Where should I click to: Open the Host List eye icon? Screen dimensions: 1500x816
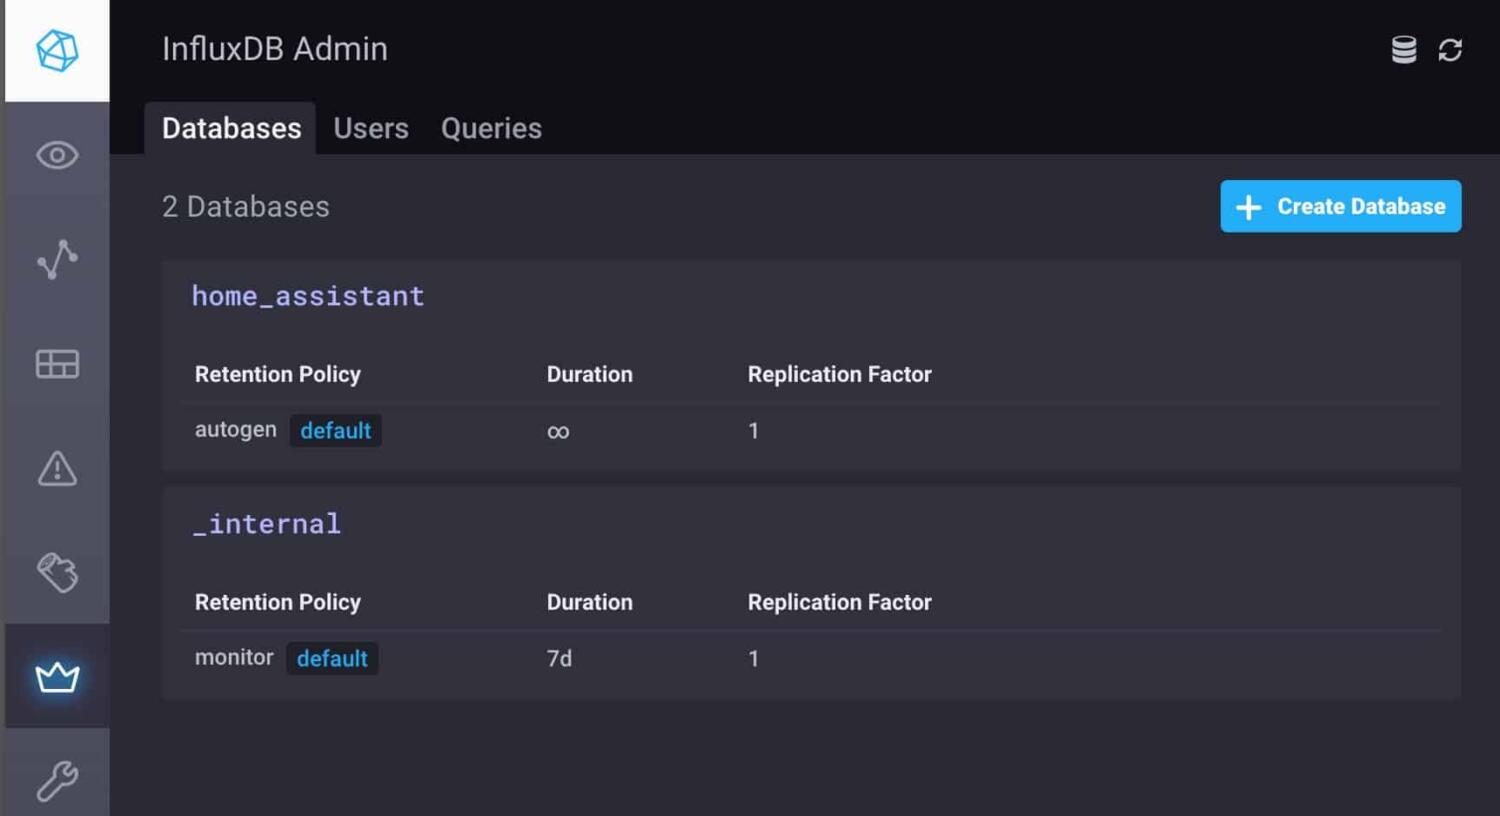tap(57, 156)
